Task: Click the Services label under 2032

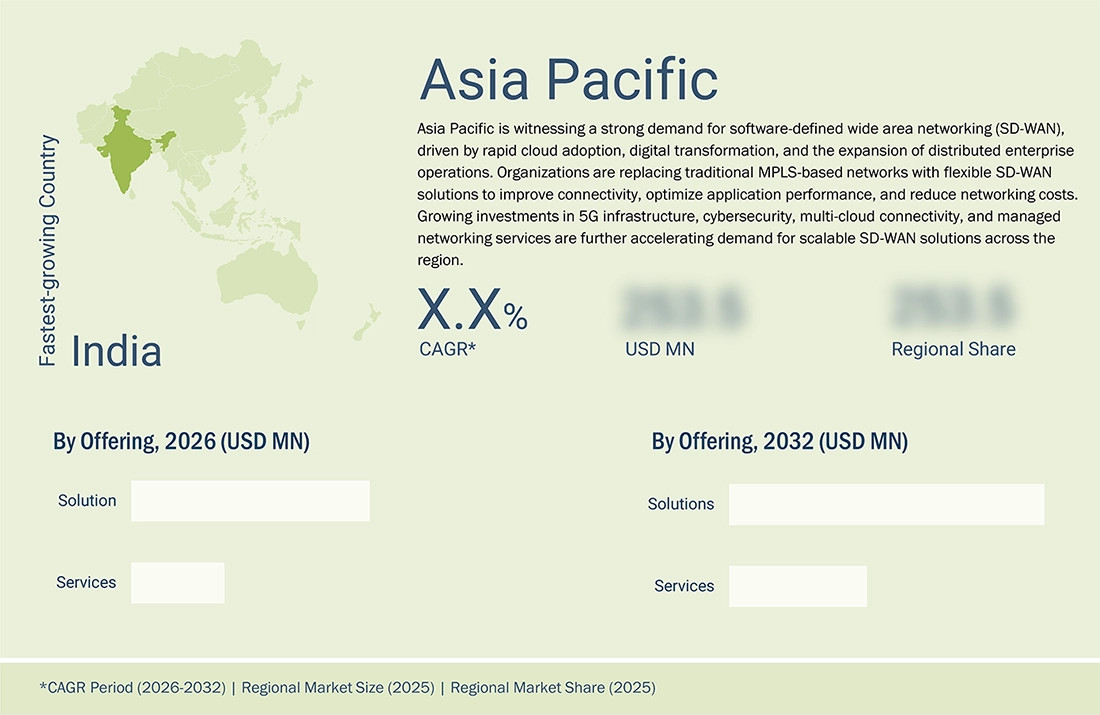Action: point(684,586)
